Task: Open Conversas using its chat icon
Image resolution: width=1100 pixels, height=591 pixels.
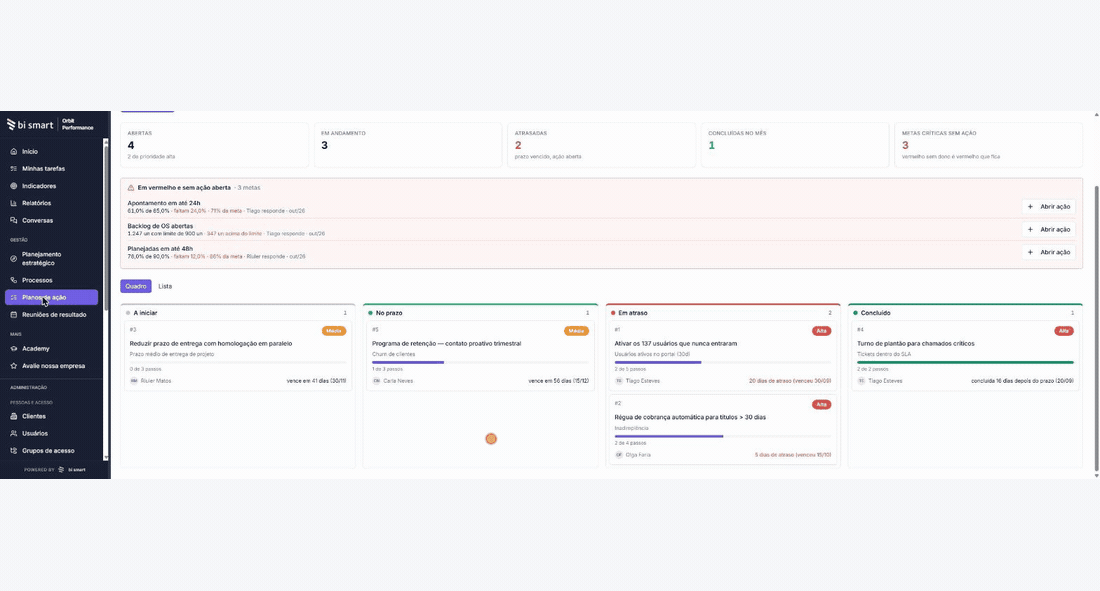Action: click(x=13, y=220)
